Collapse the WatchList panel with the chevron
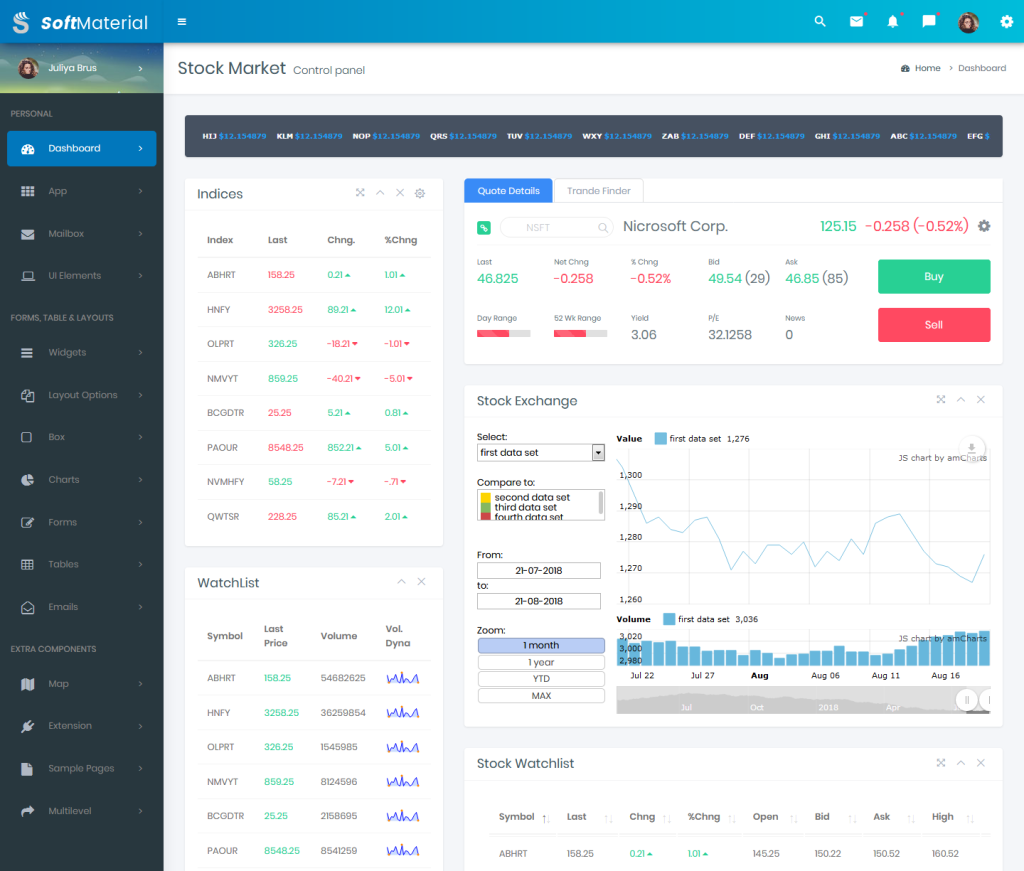 [x=401, y=581]
